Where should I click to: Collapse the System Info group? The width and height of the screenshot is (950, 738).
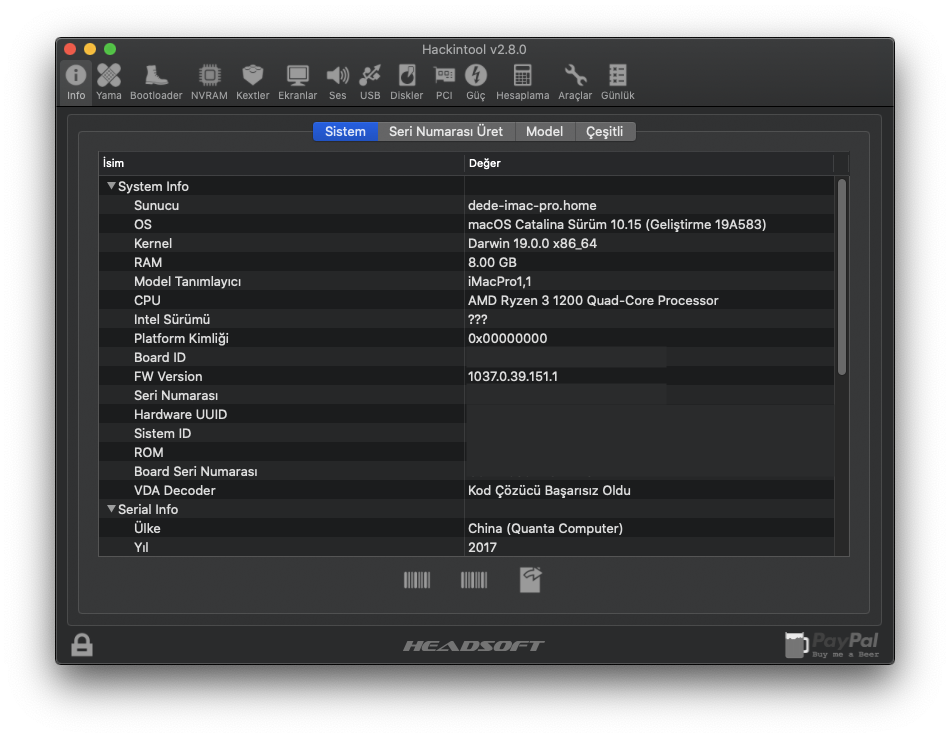[x=111, y=186]
